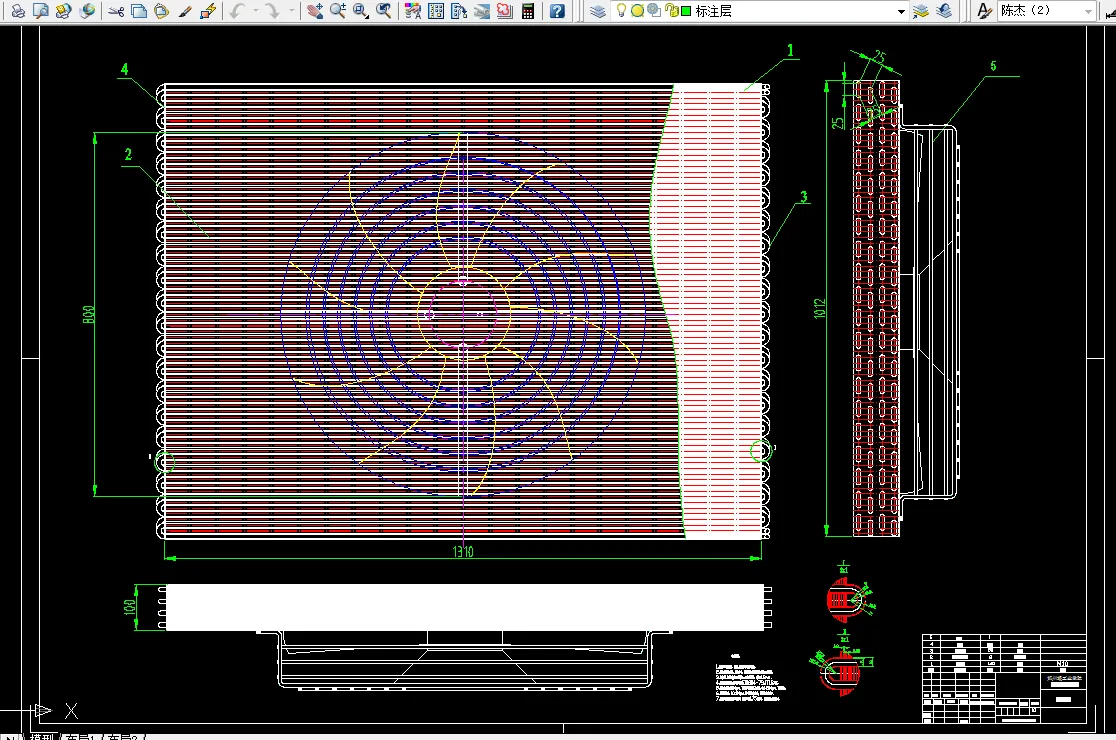The width and height of the screenshot is (1116, 740).
Task: Select the Match Properties brush tool
Action: [x=185, y=11]
